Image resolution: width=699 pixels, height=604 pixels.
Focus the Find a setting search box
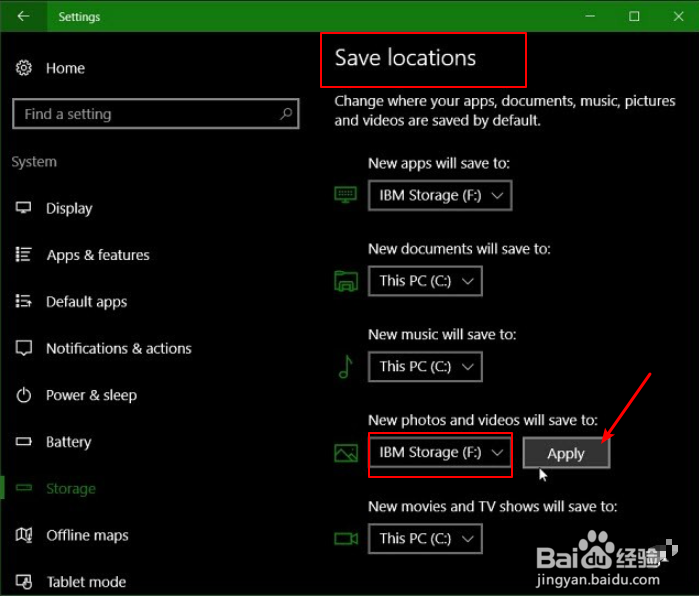[x=156, y=114]
